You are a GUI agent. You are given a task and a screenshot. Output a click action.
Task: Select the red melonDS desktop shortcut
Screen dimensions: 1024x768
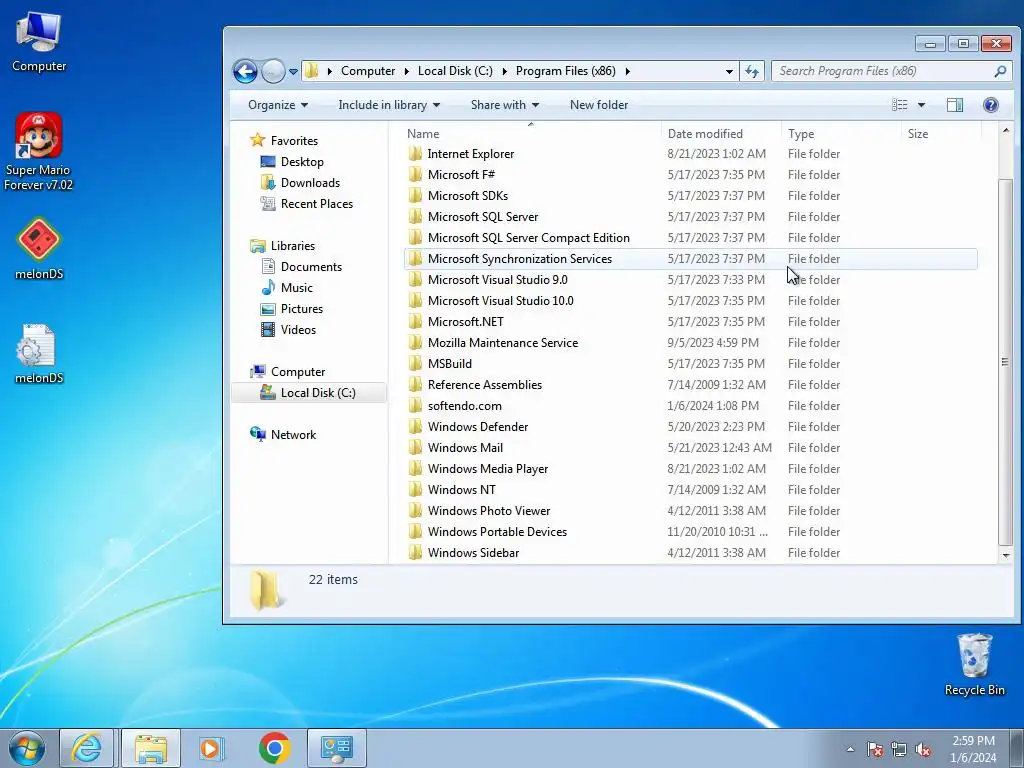[x=39, y=248]
